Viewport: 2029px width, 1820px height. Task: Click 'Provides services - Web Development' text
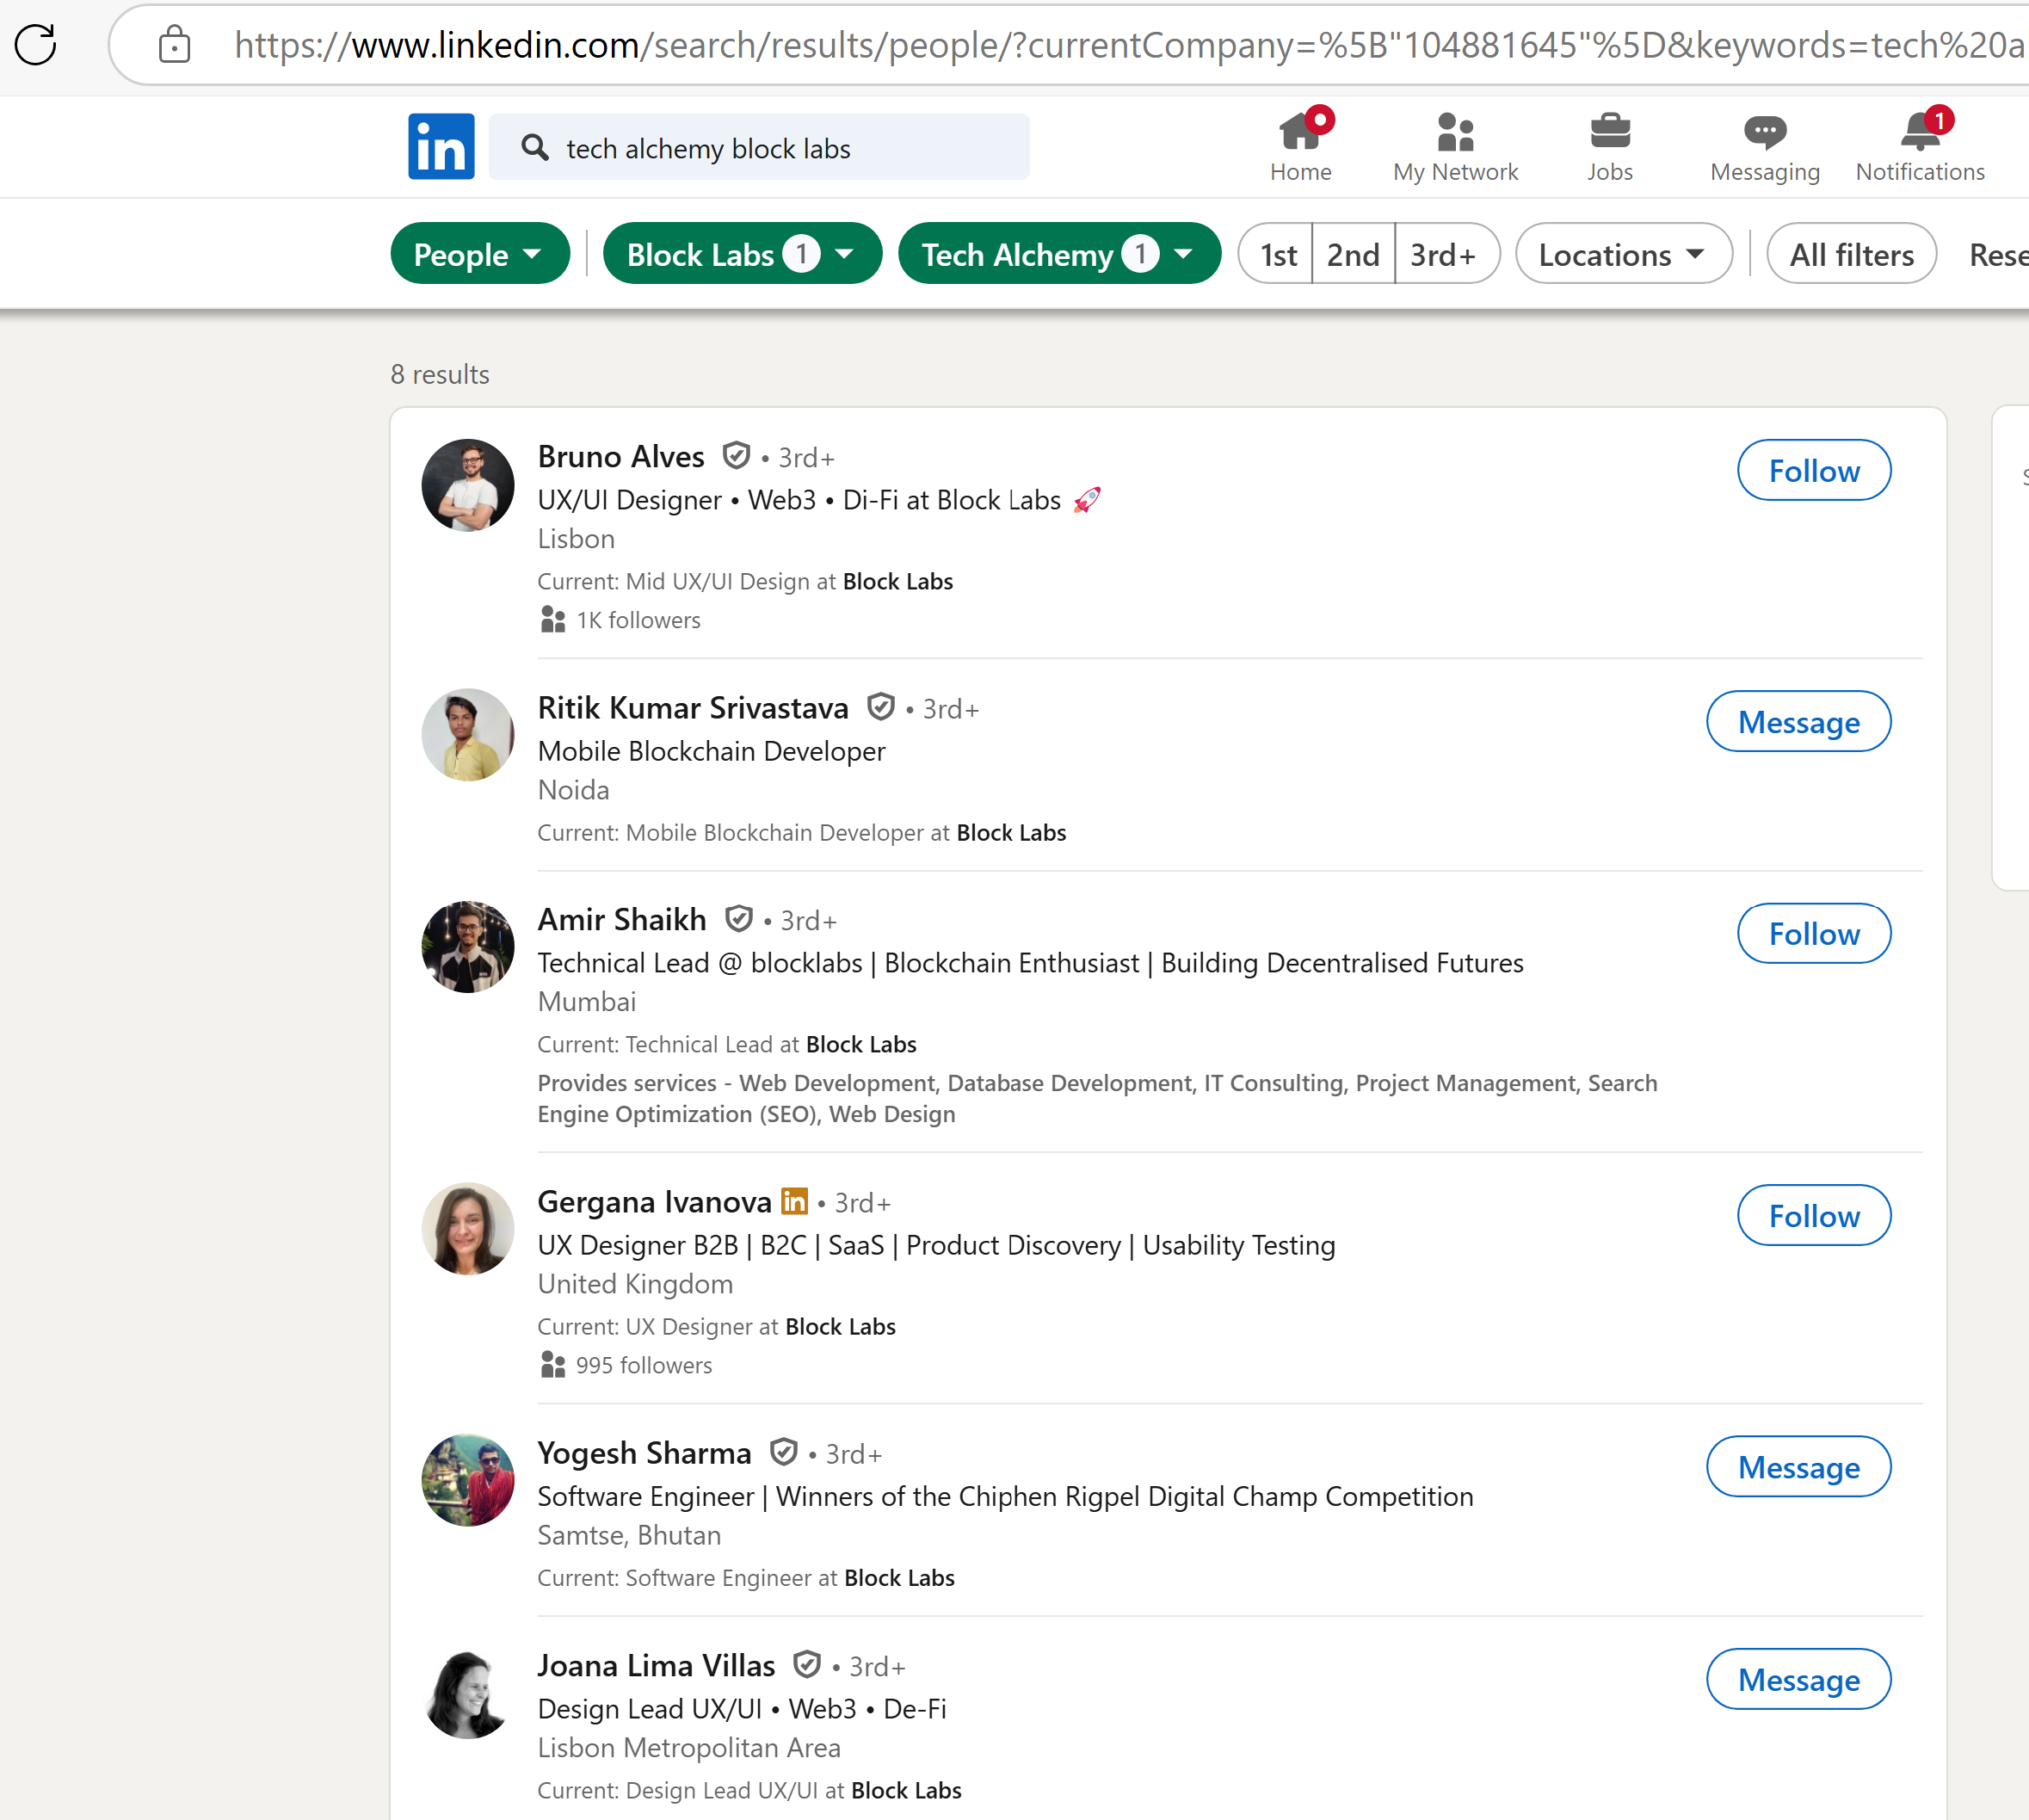point(1097,1099)
